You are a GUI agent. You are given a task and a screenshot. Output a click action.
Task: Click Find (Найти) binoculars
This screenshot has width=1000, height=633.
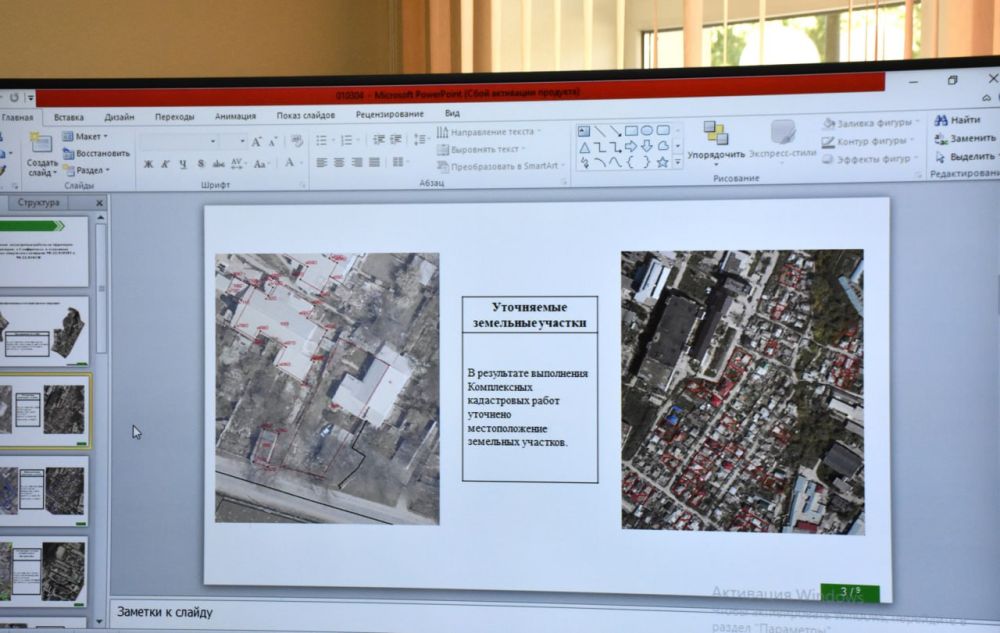click(957, 120)
